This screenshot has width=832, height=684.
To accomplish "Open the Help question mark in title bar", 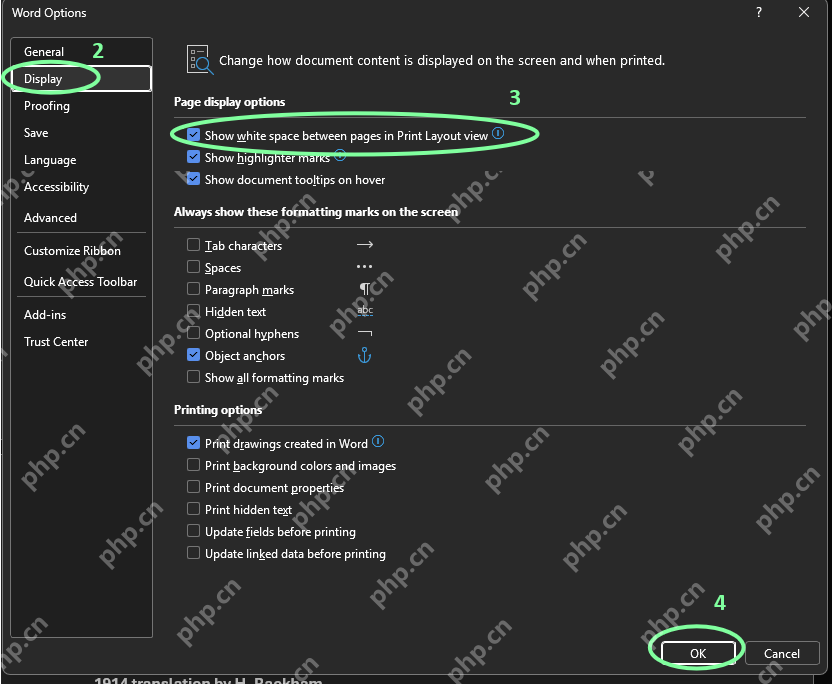I will (759, 13).
